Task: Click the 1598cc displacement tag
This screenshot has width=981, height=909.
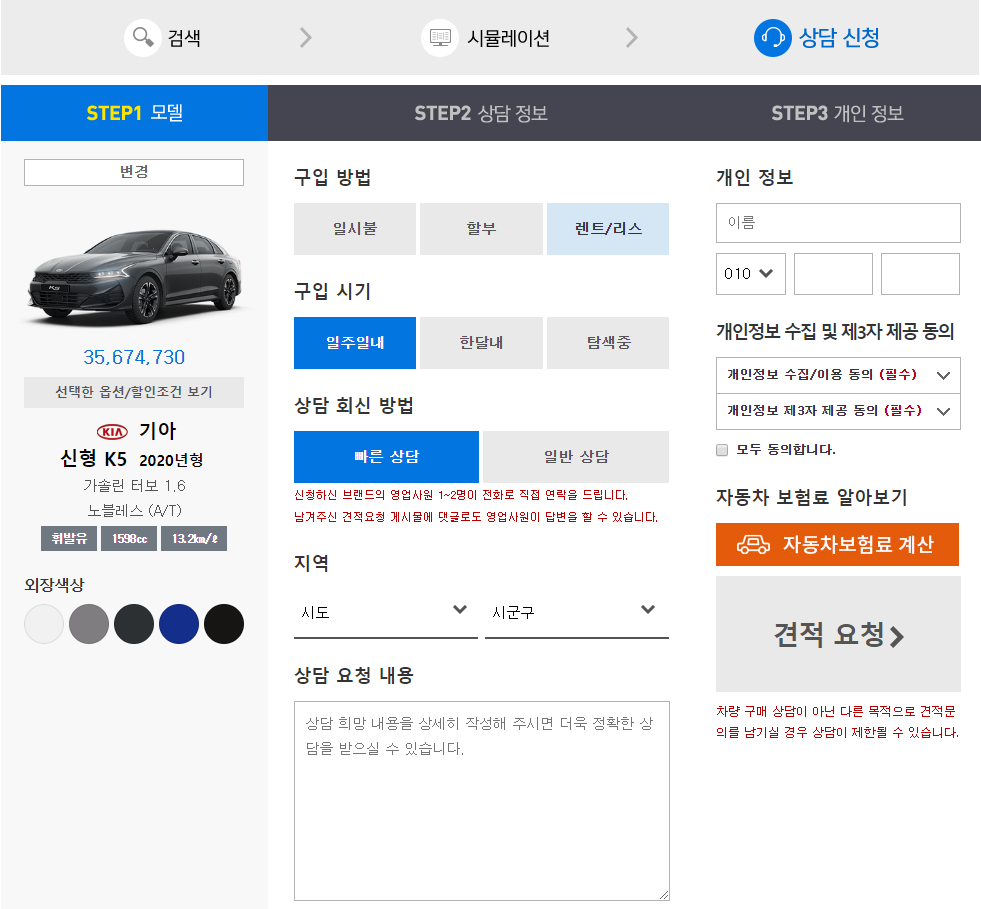Action: click(x=129, y=539)
